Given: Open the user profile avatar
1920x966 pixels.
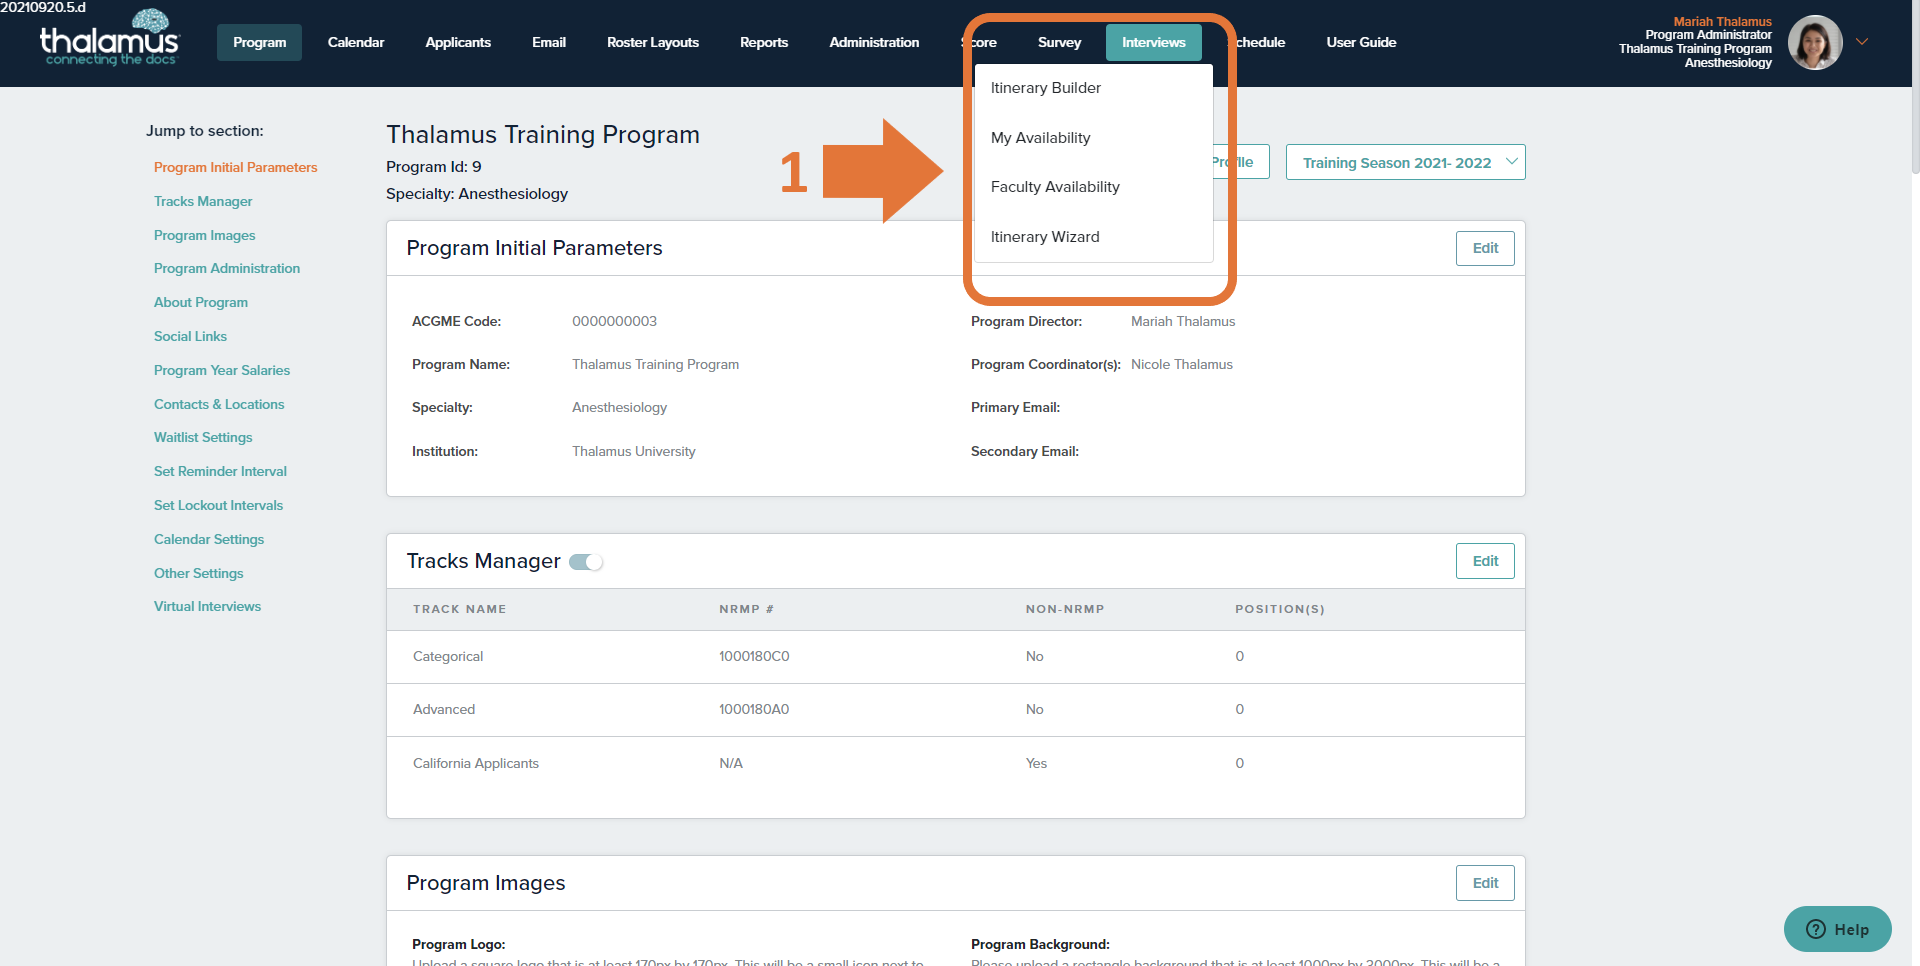Looking at the screenshot, I should (x=1815, y=42).
